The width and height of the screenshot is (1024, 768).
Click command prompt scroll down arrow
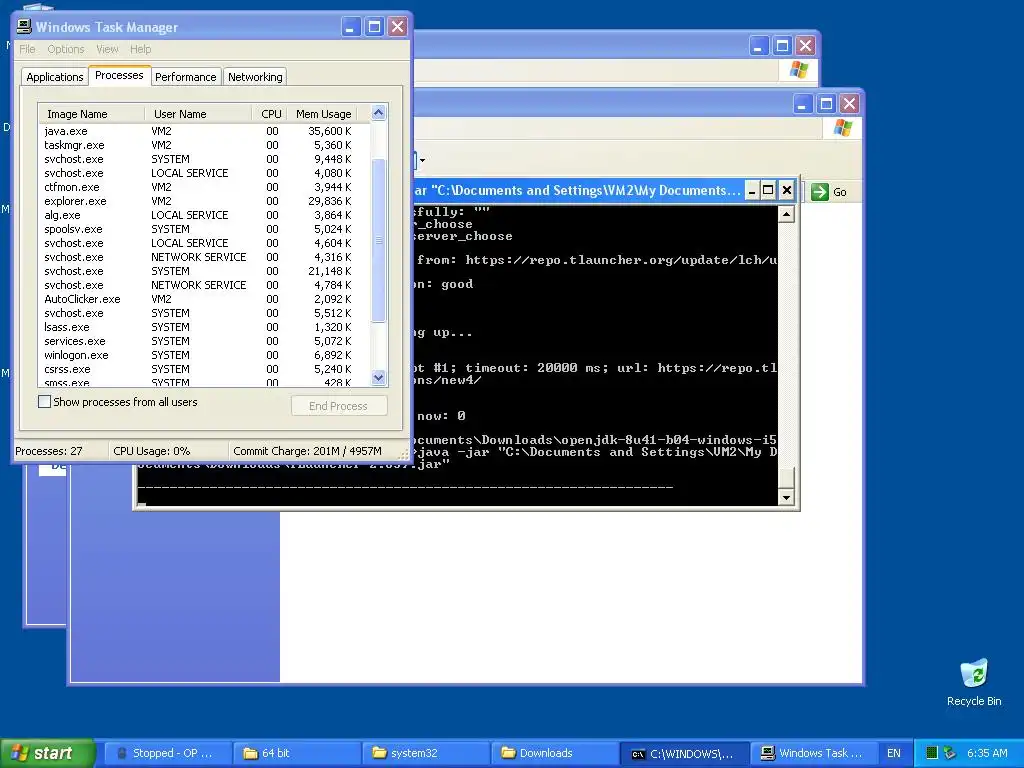(786, 498)
